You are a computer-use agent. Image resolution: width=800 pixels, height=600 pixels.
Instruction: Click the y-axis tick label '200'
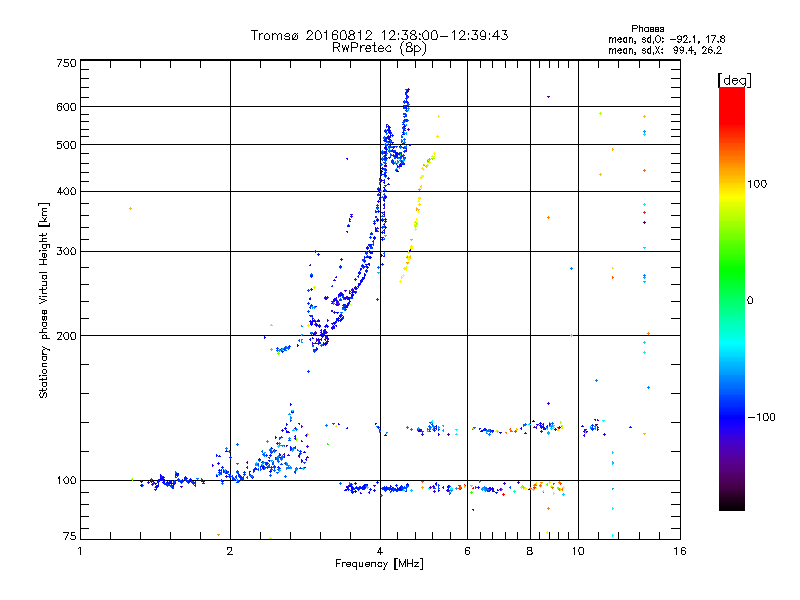pos(66,336)
